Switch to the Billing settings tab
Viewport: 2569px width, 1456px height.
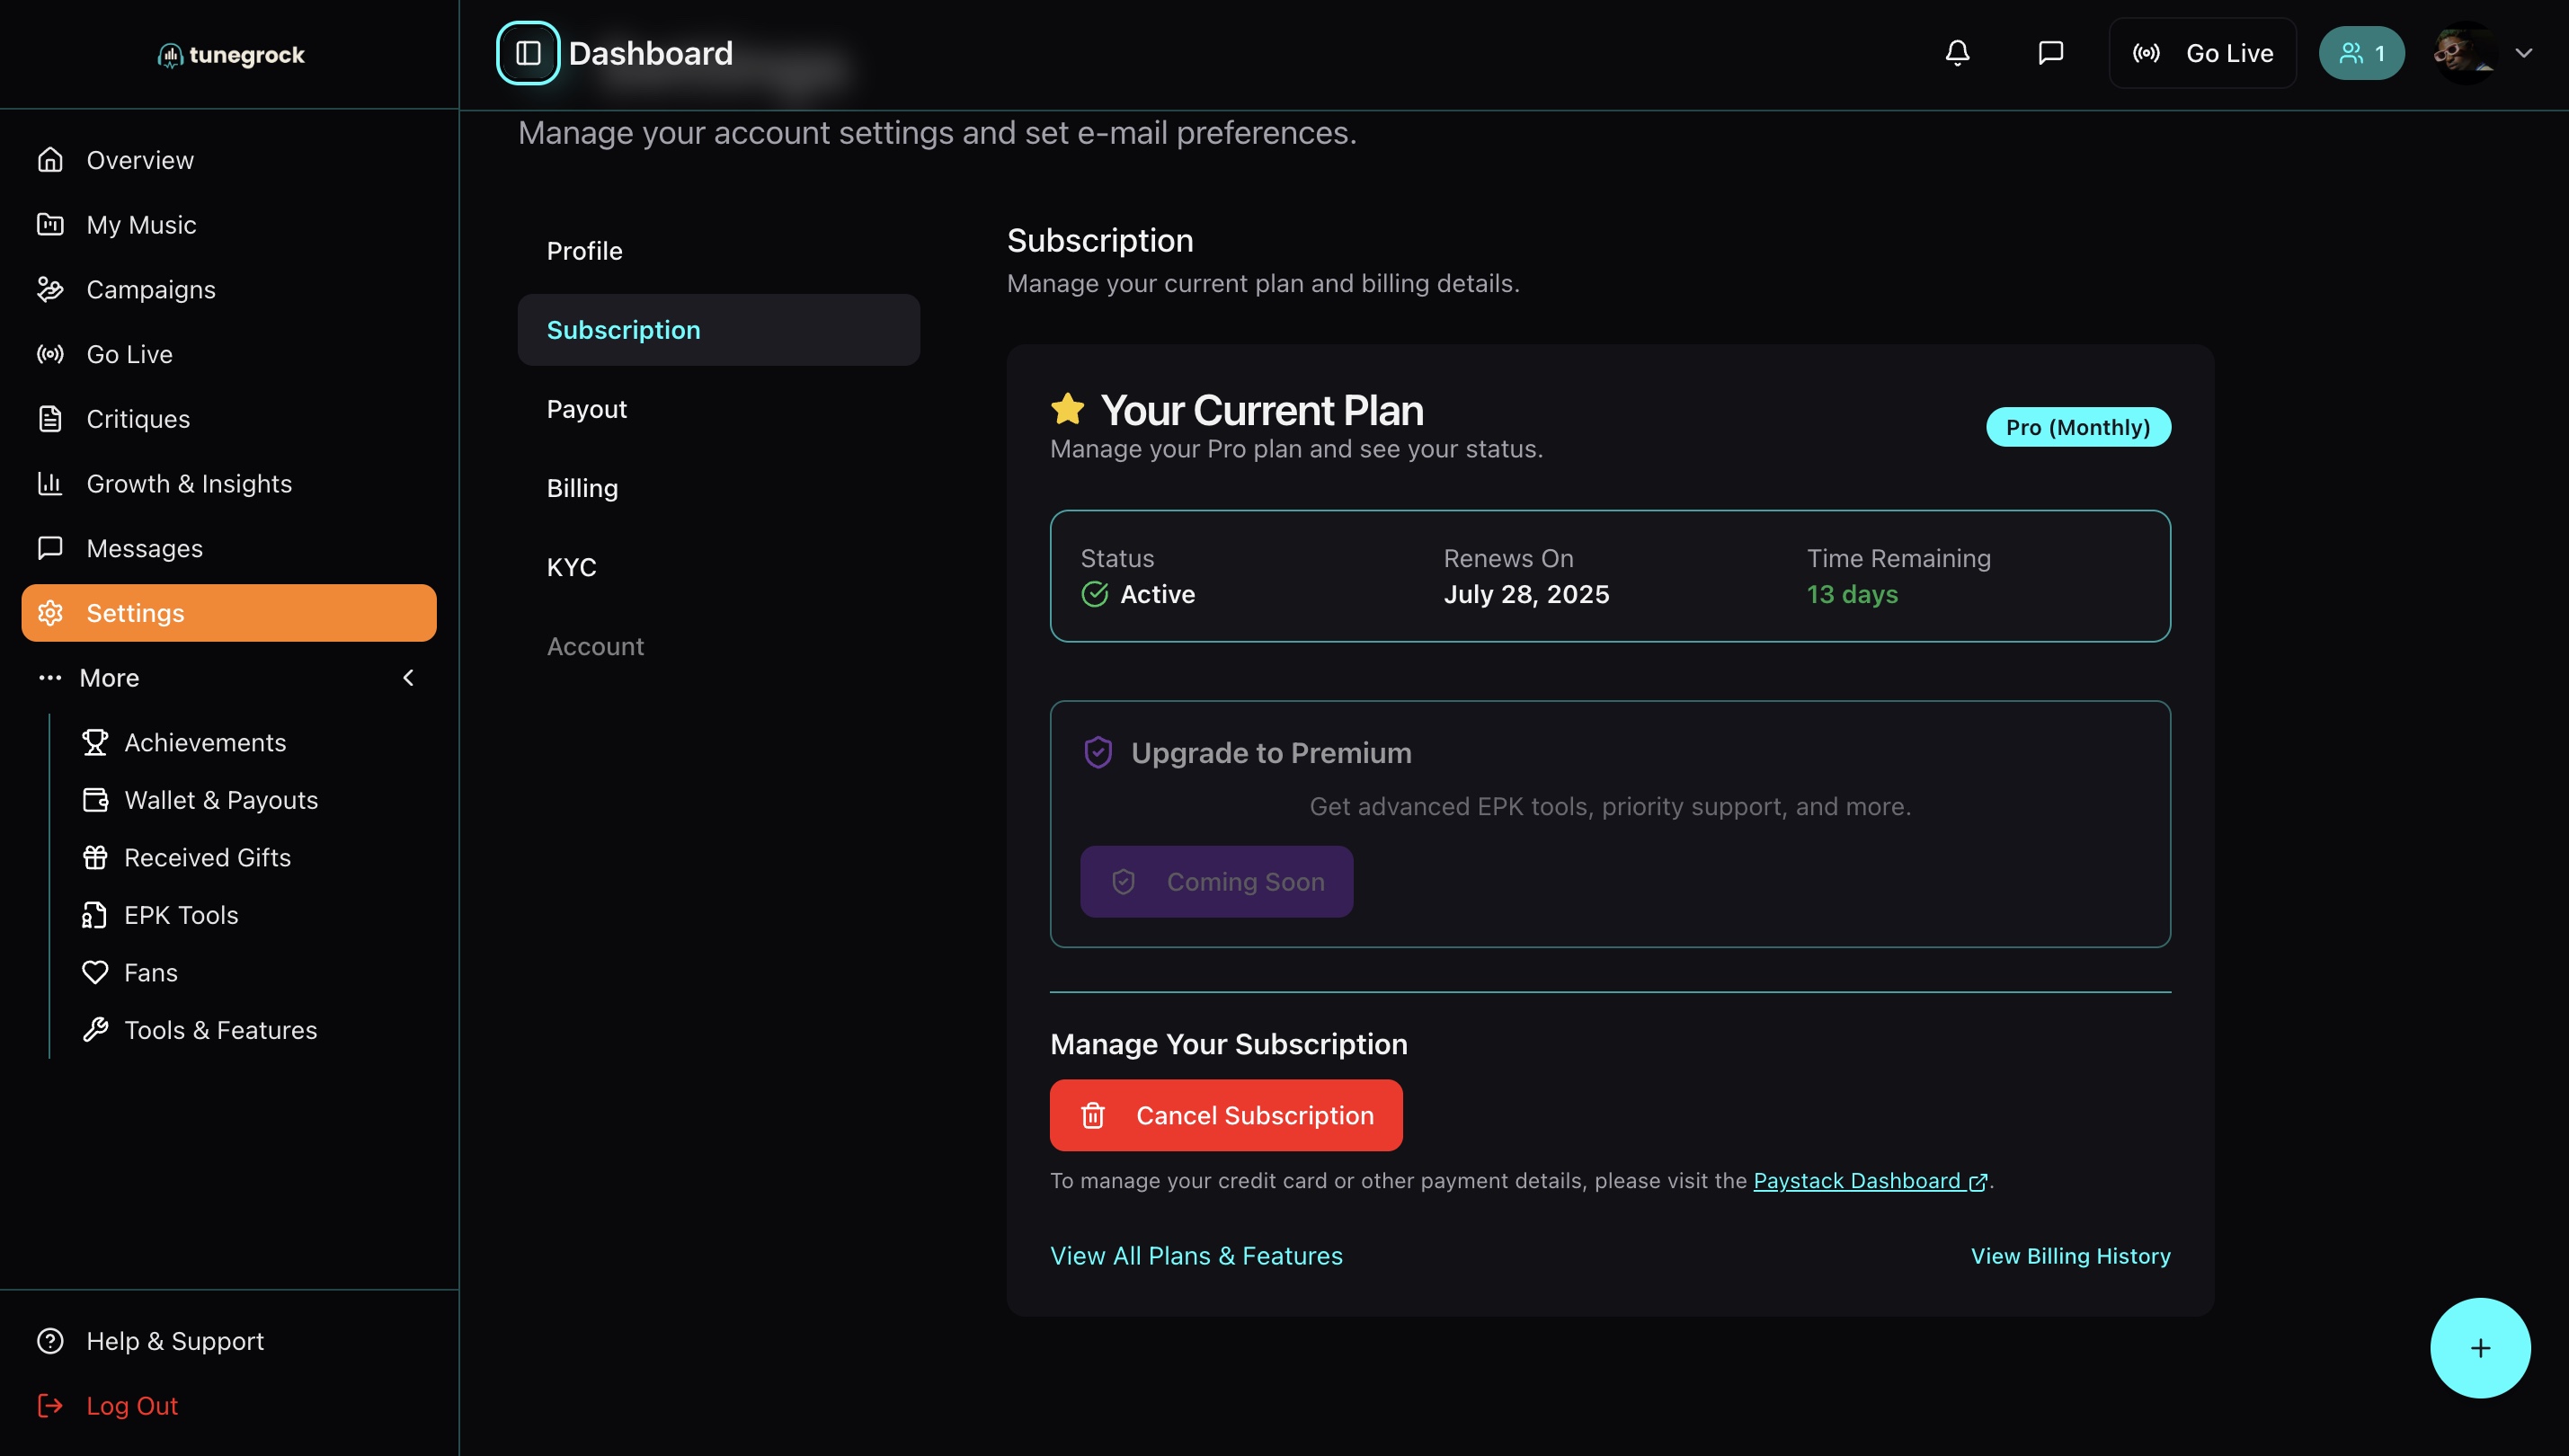coord(583,488)
